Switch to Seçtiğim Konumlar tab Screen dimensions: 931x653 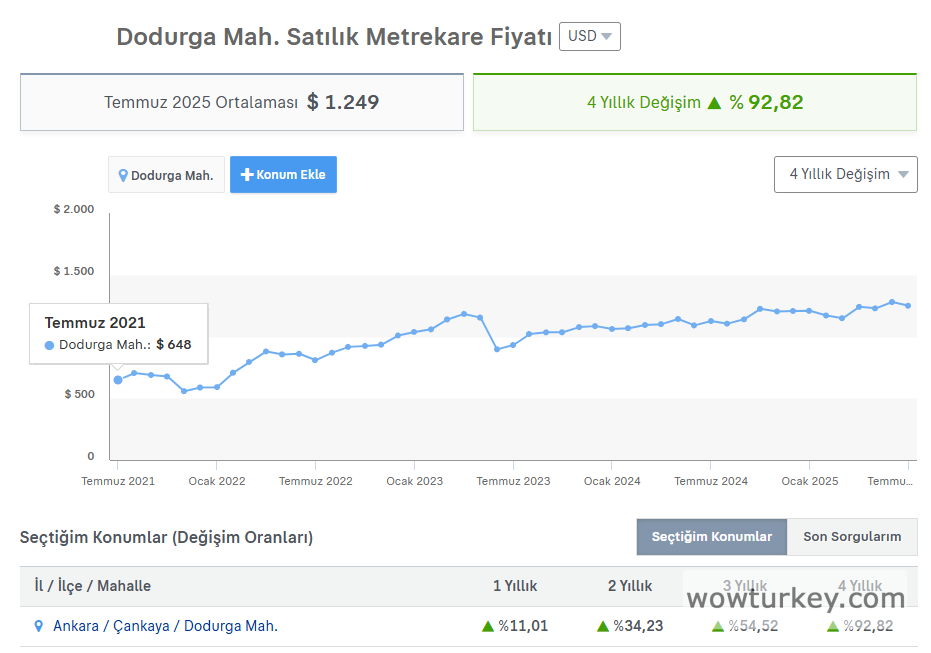(x=711, y=537)
